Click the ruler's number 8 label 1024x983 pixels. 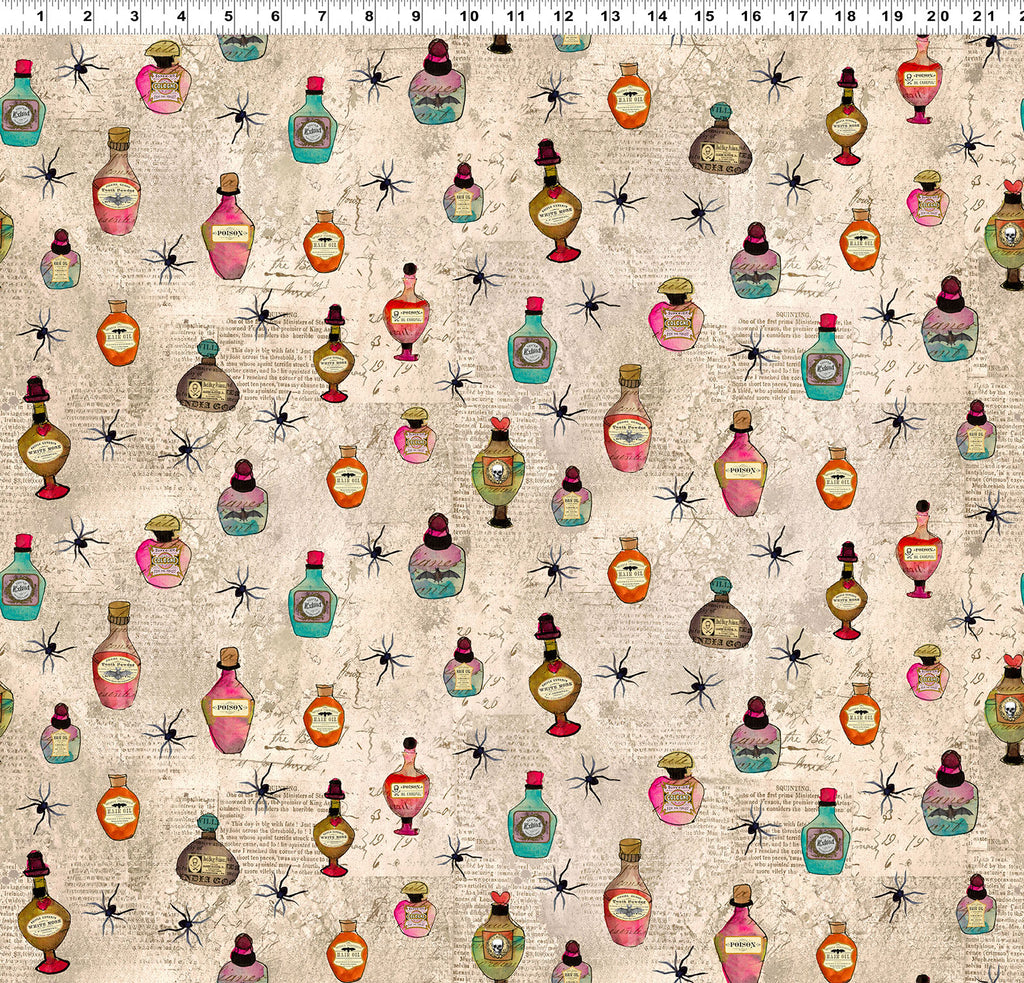tap(369, 16)
